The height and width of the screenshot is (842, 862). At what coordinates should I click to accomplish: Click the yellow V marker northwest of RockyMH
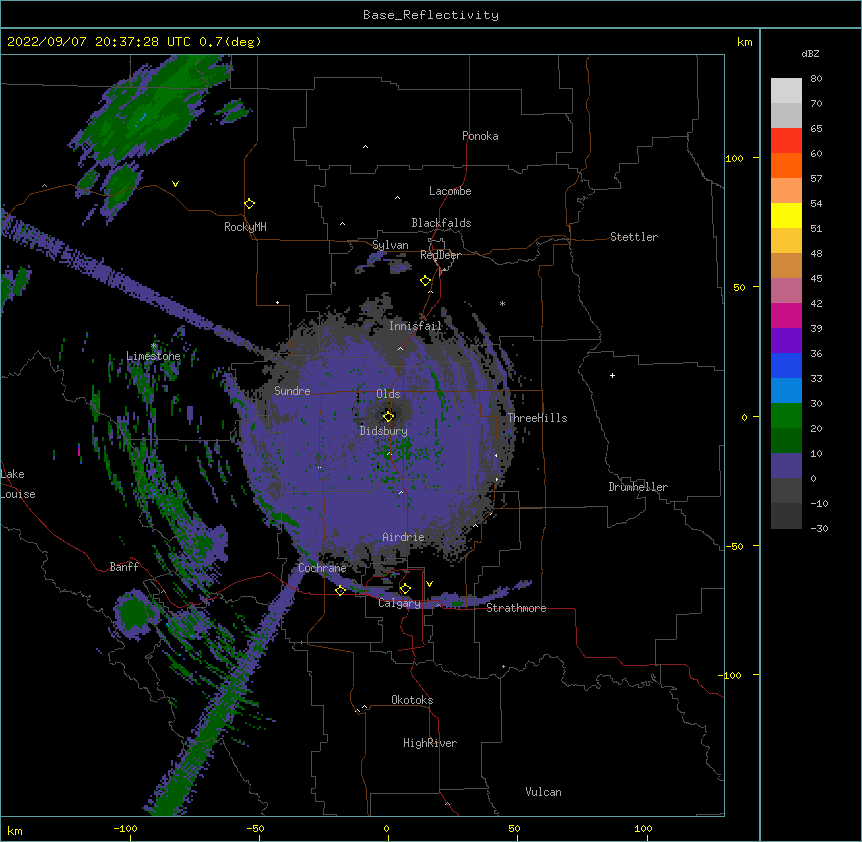pos(175,184)
